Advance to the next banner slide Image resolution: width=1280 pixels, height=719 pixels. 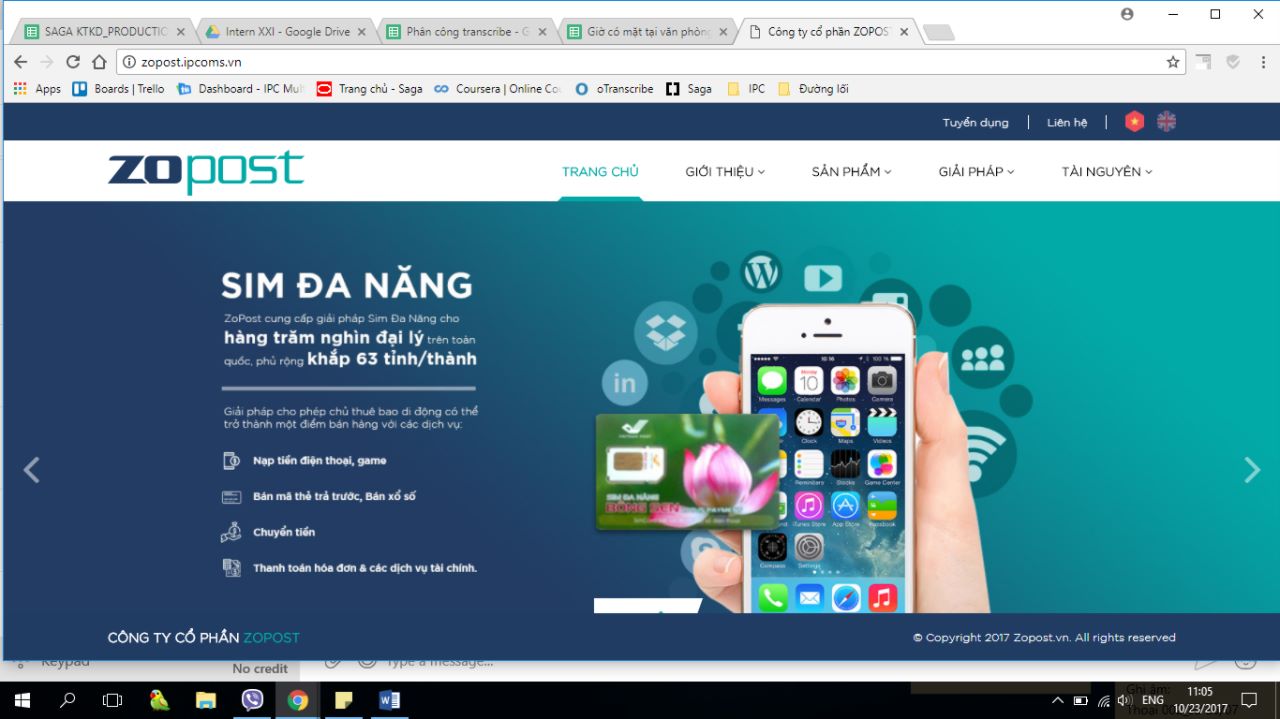pyautogui.click(x=1252, y=470)
